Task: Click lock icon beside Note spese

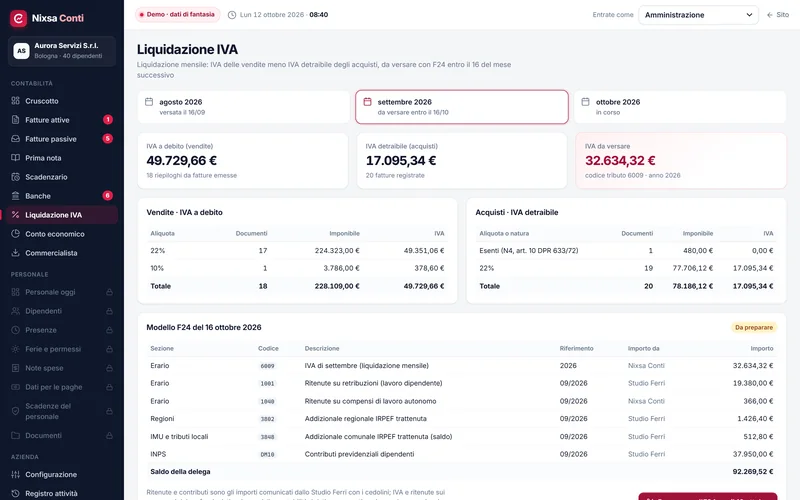Action: click(109, 368)
